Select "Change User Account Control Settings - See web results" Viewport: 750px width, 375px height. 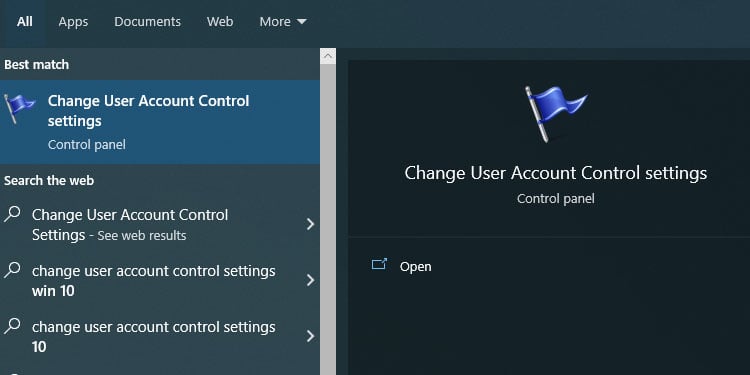[x=160, y=224]
